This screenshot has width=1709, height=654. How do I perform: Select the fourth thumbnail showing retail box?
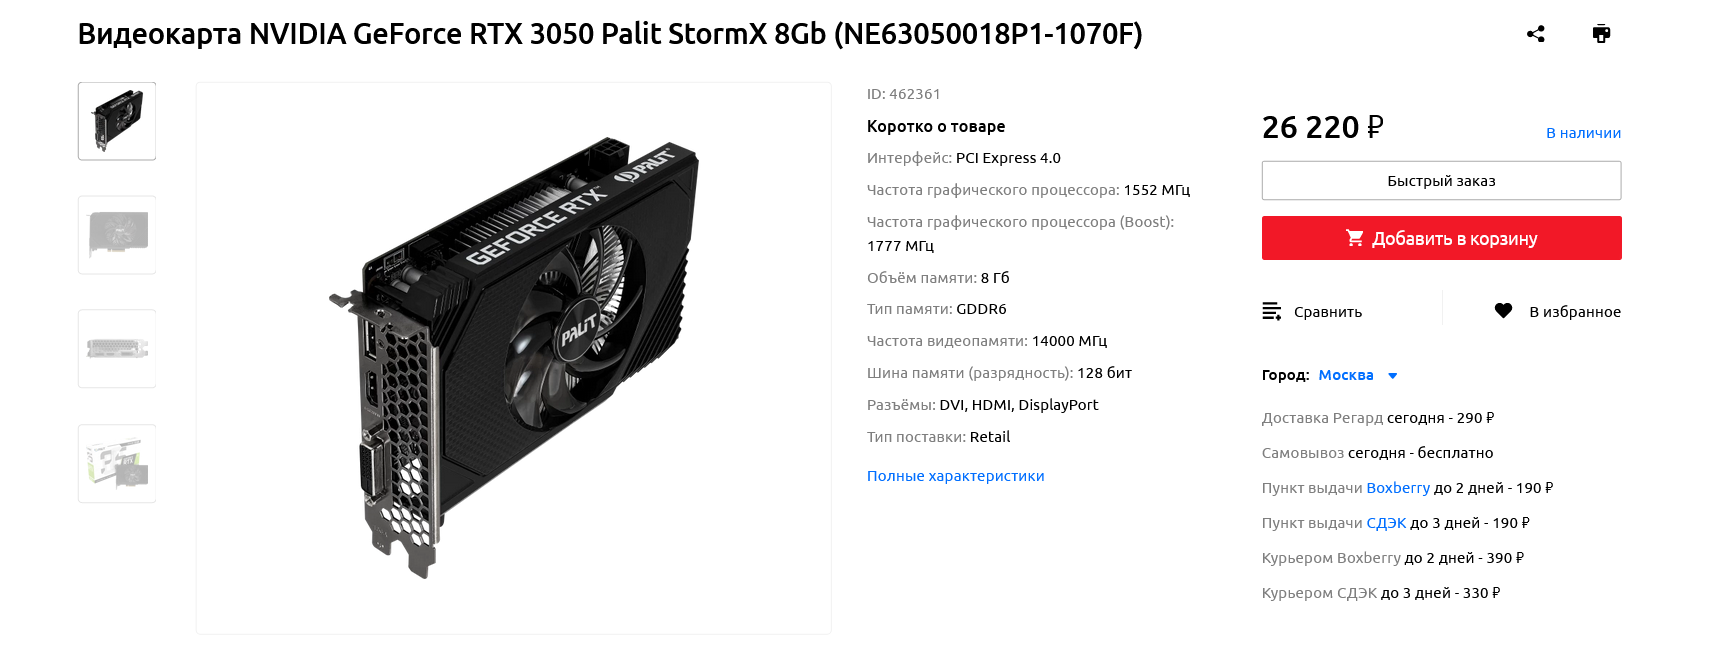point(117,463)
